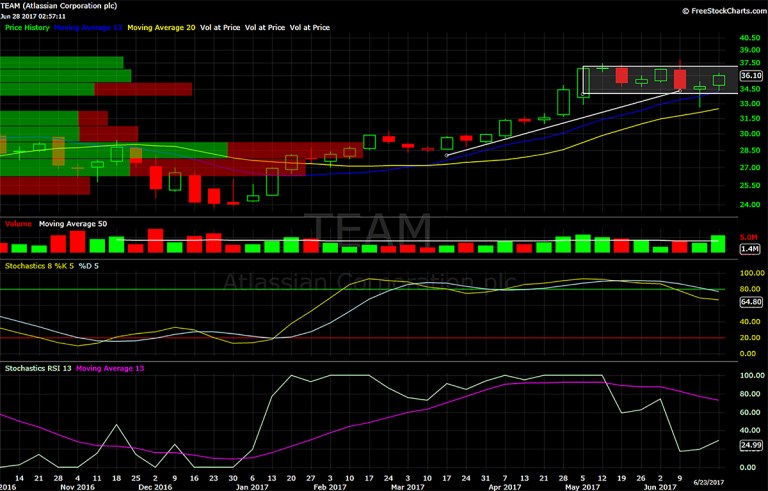
Task: Select the red candlestick above the 19 tick
Action: pos(622,75)
